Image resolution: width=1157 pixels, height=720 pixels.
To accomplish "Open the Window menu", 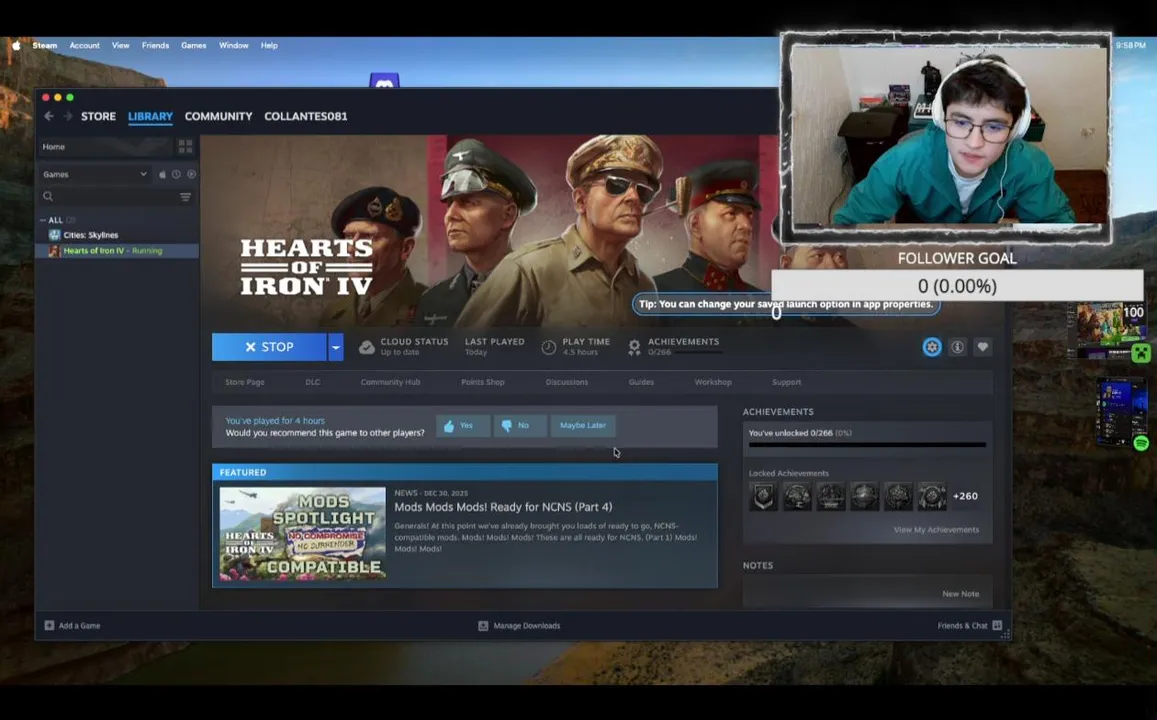I will point(233,45).
